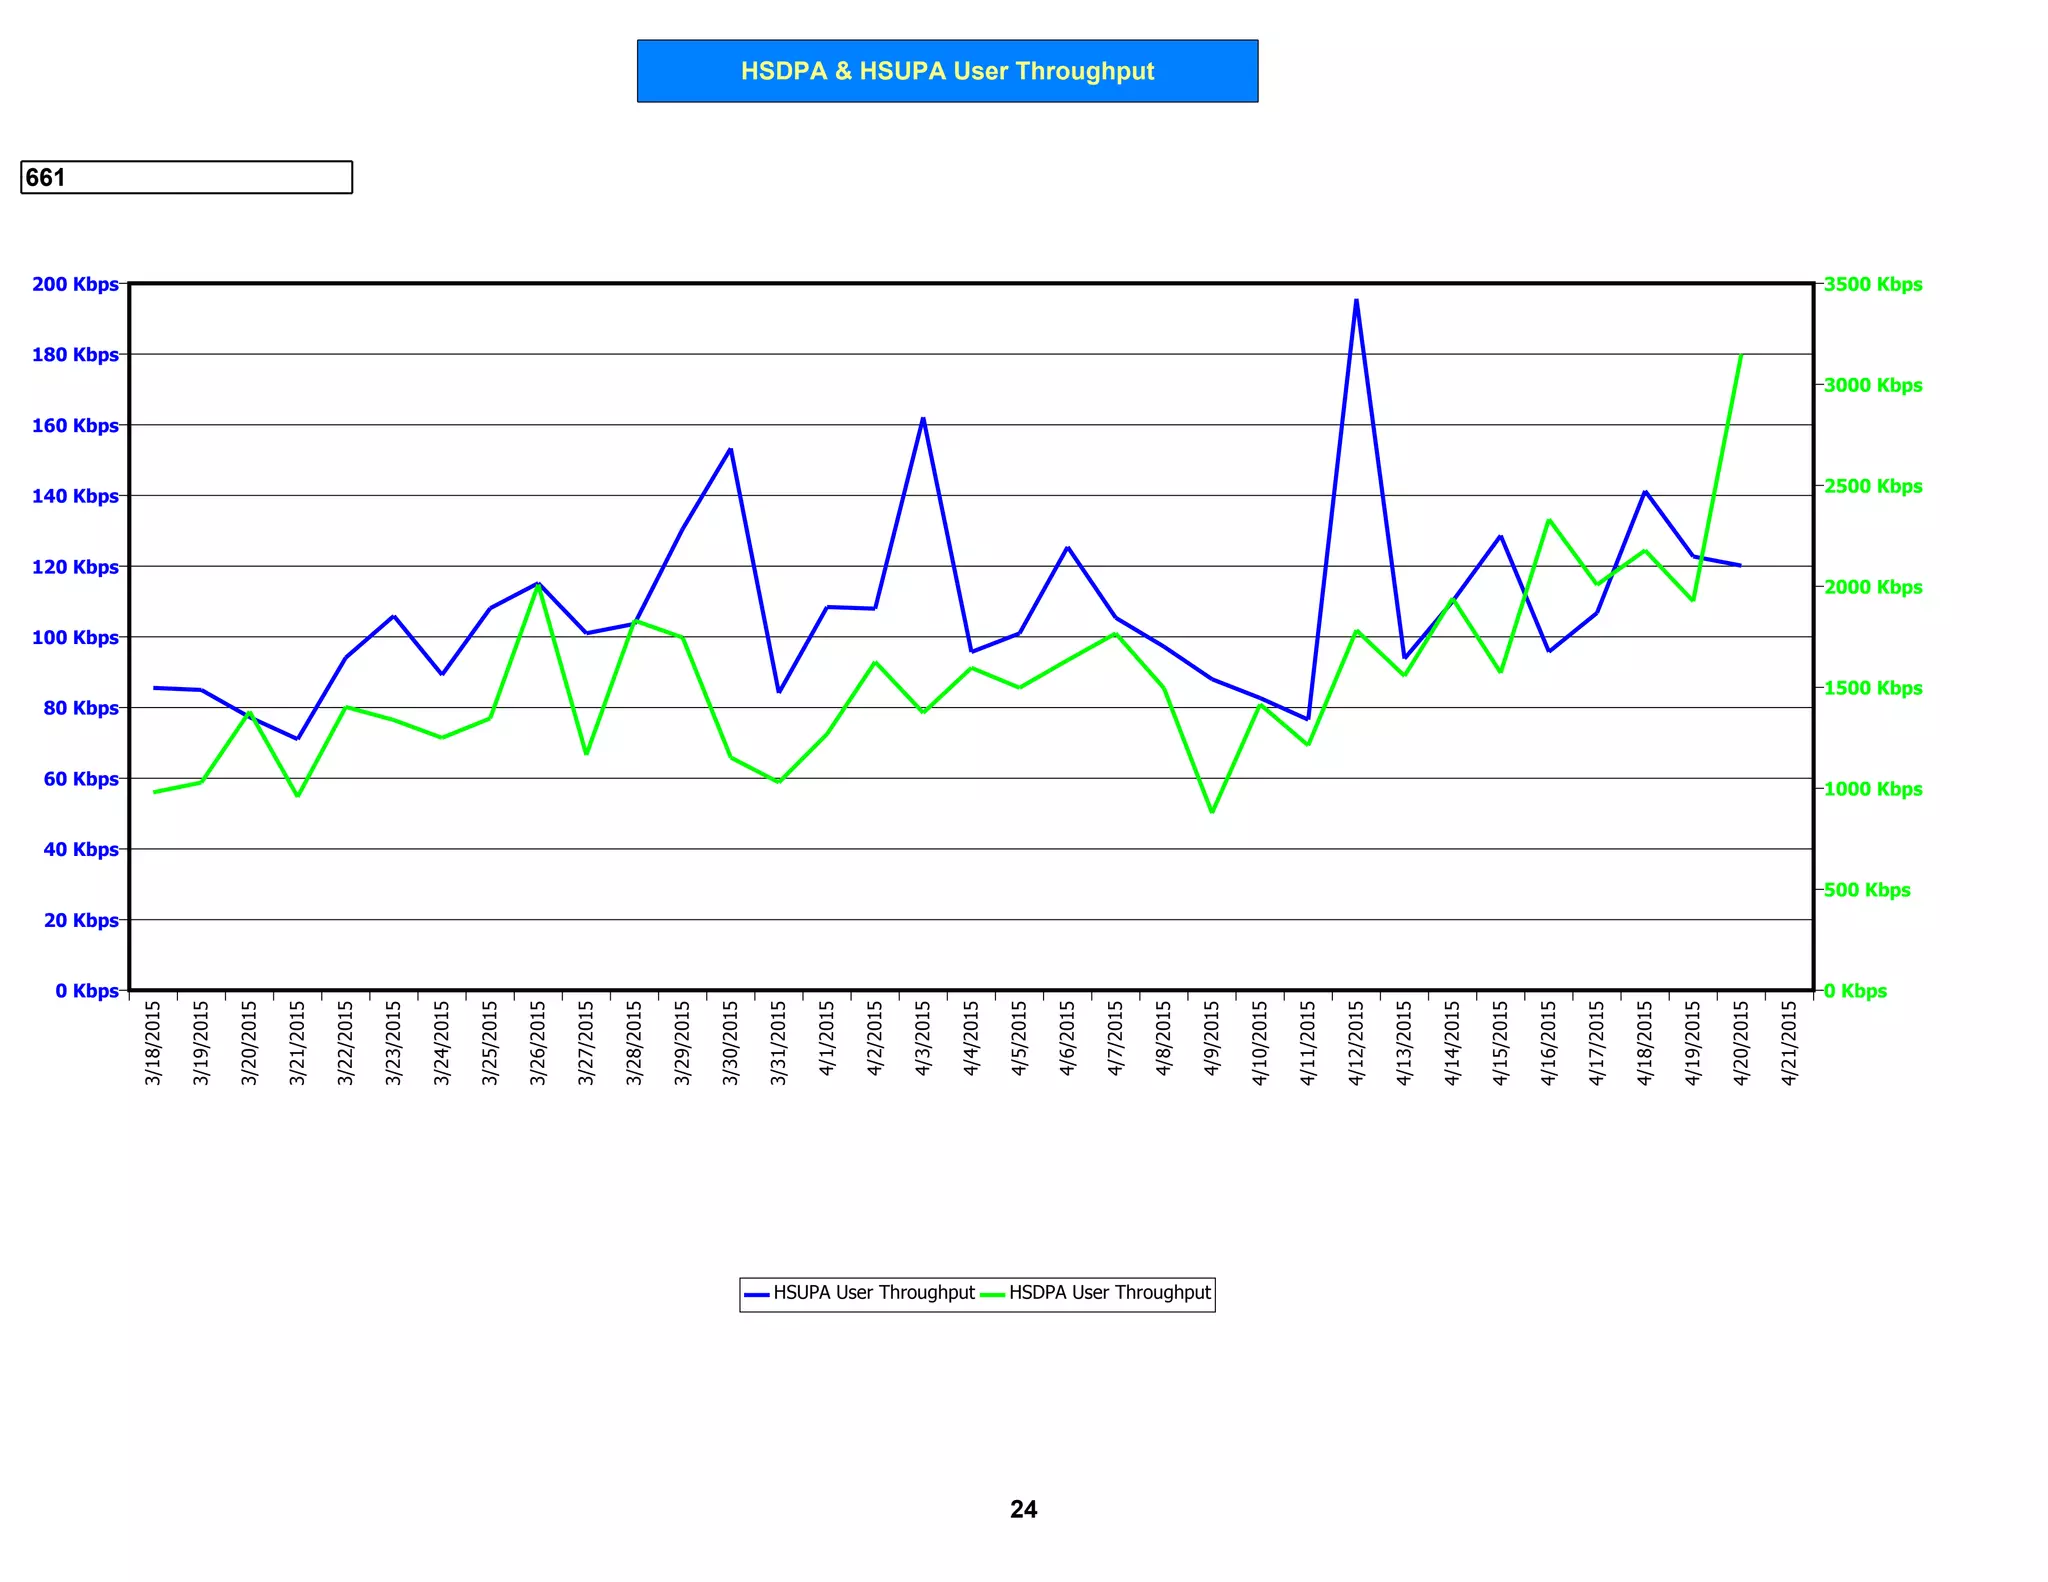Image resolution: width=2048 pixels, height=1582 pixels.
Task: Click the blue HSUPA legend line swatch
Action: pos(757,1294)
